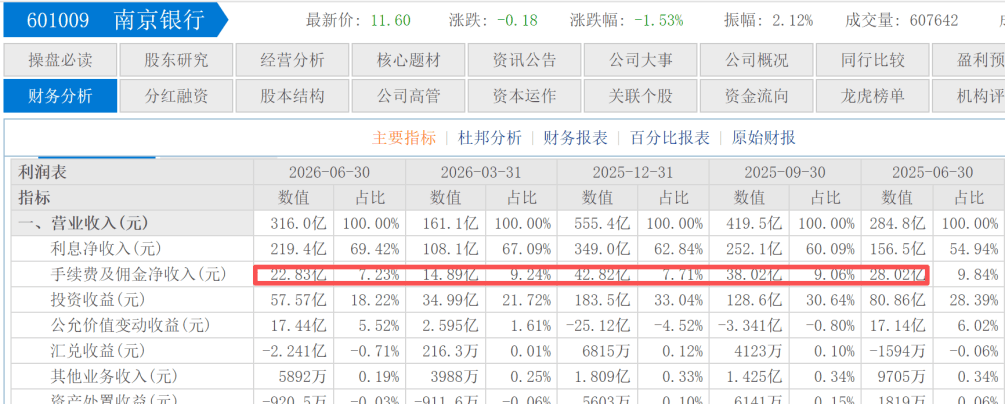
Task: Click the 601009 南京银行 stock banner
Action: pyautogui.click(x=115, y=20)
